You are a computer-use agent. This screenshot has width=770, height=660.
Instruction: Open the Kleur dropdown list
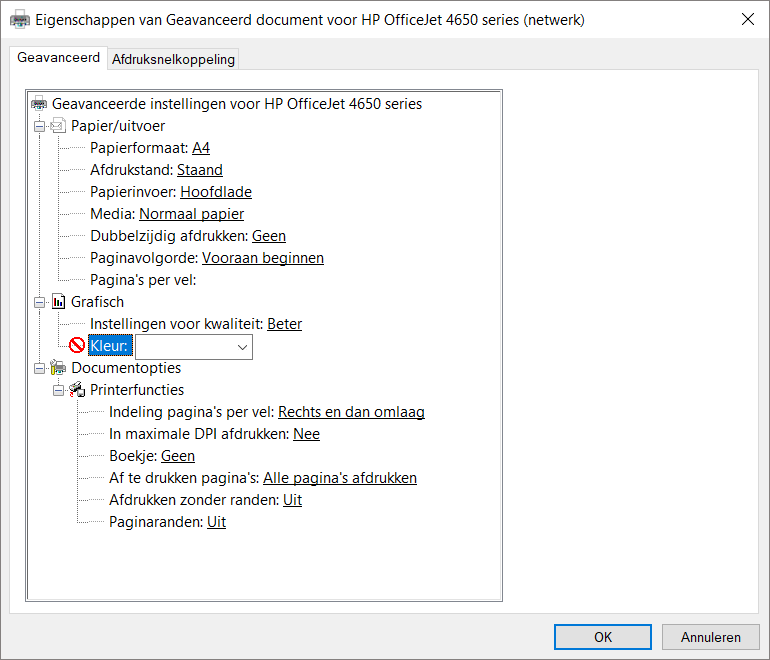[241, 346]
